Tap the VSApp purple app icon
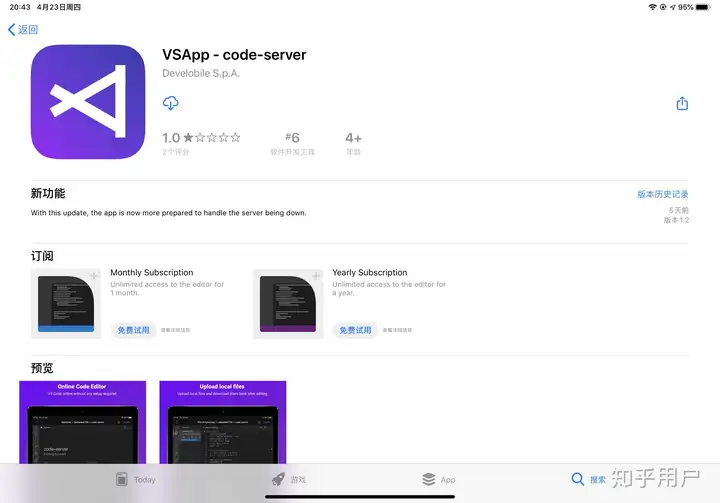 [x=88, y=102]
